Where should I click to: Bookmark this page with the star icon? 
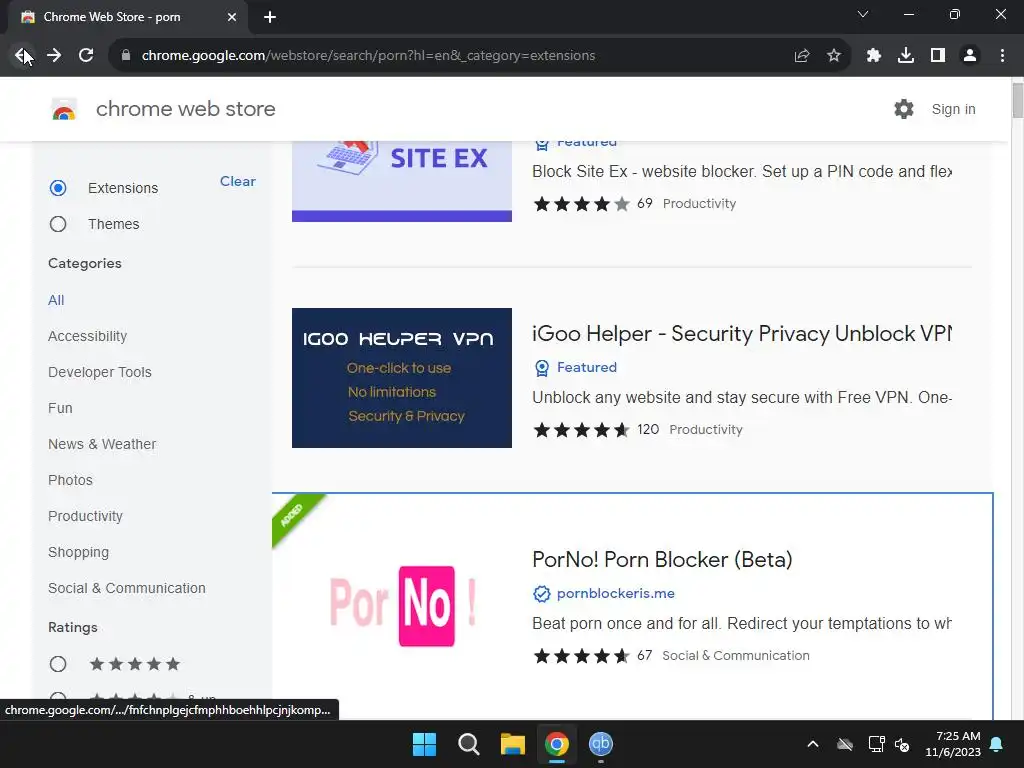(834, 56)
